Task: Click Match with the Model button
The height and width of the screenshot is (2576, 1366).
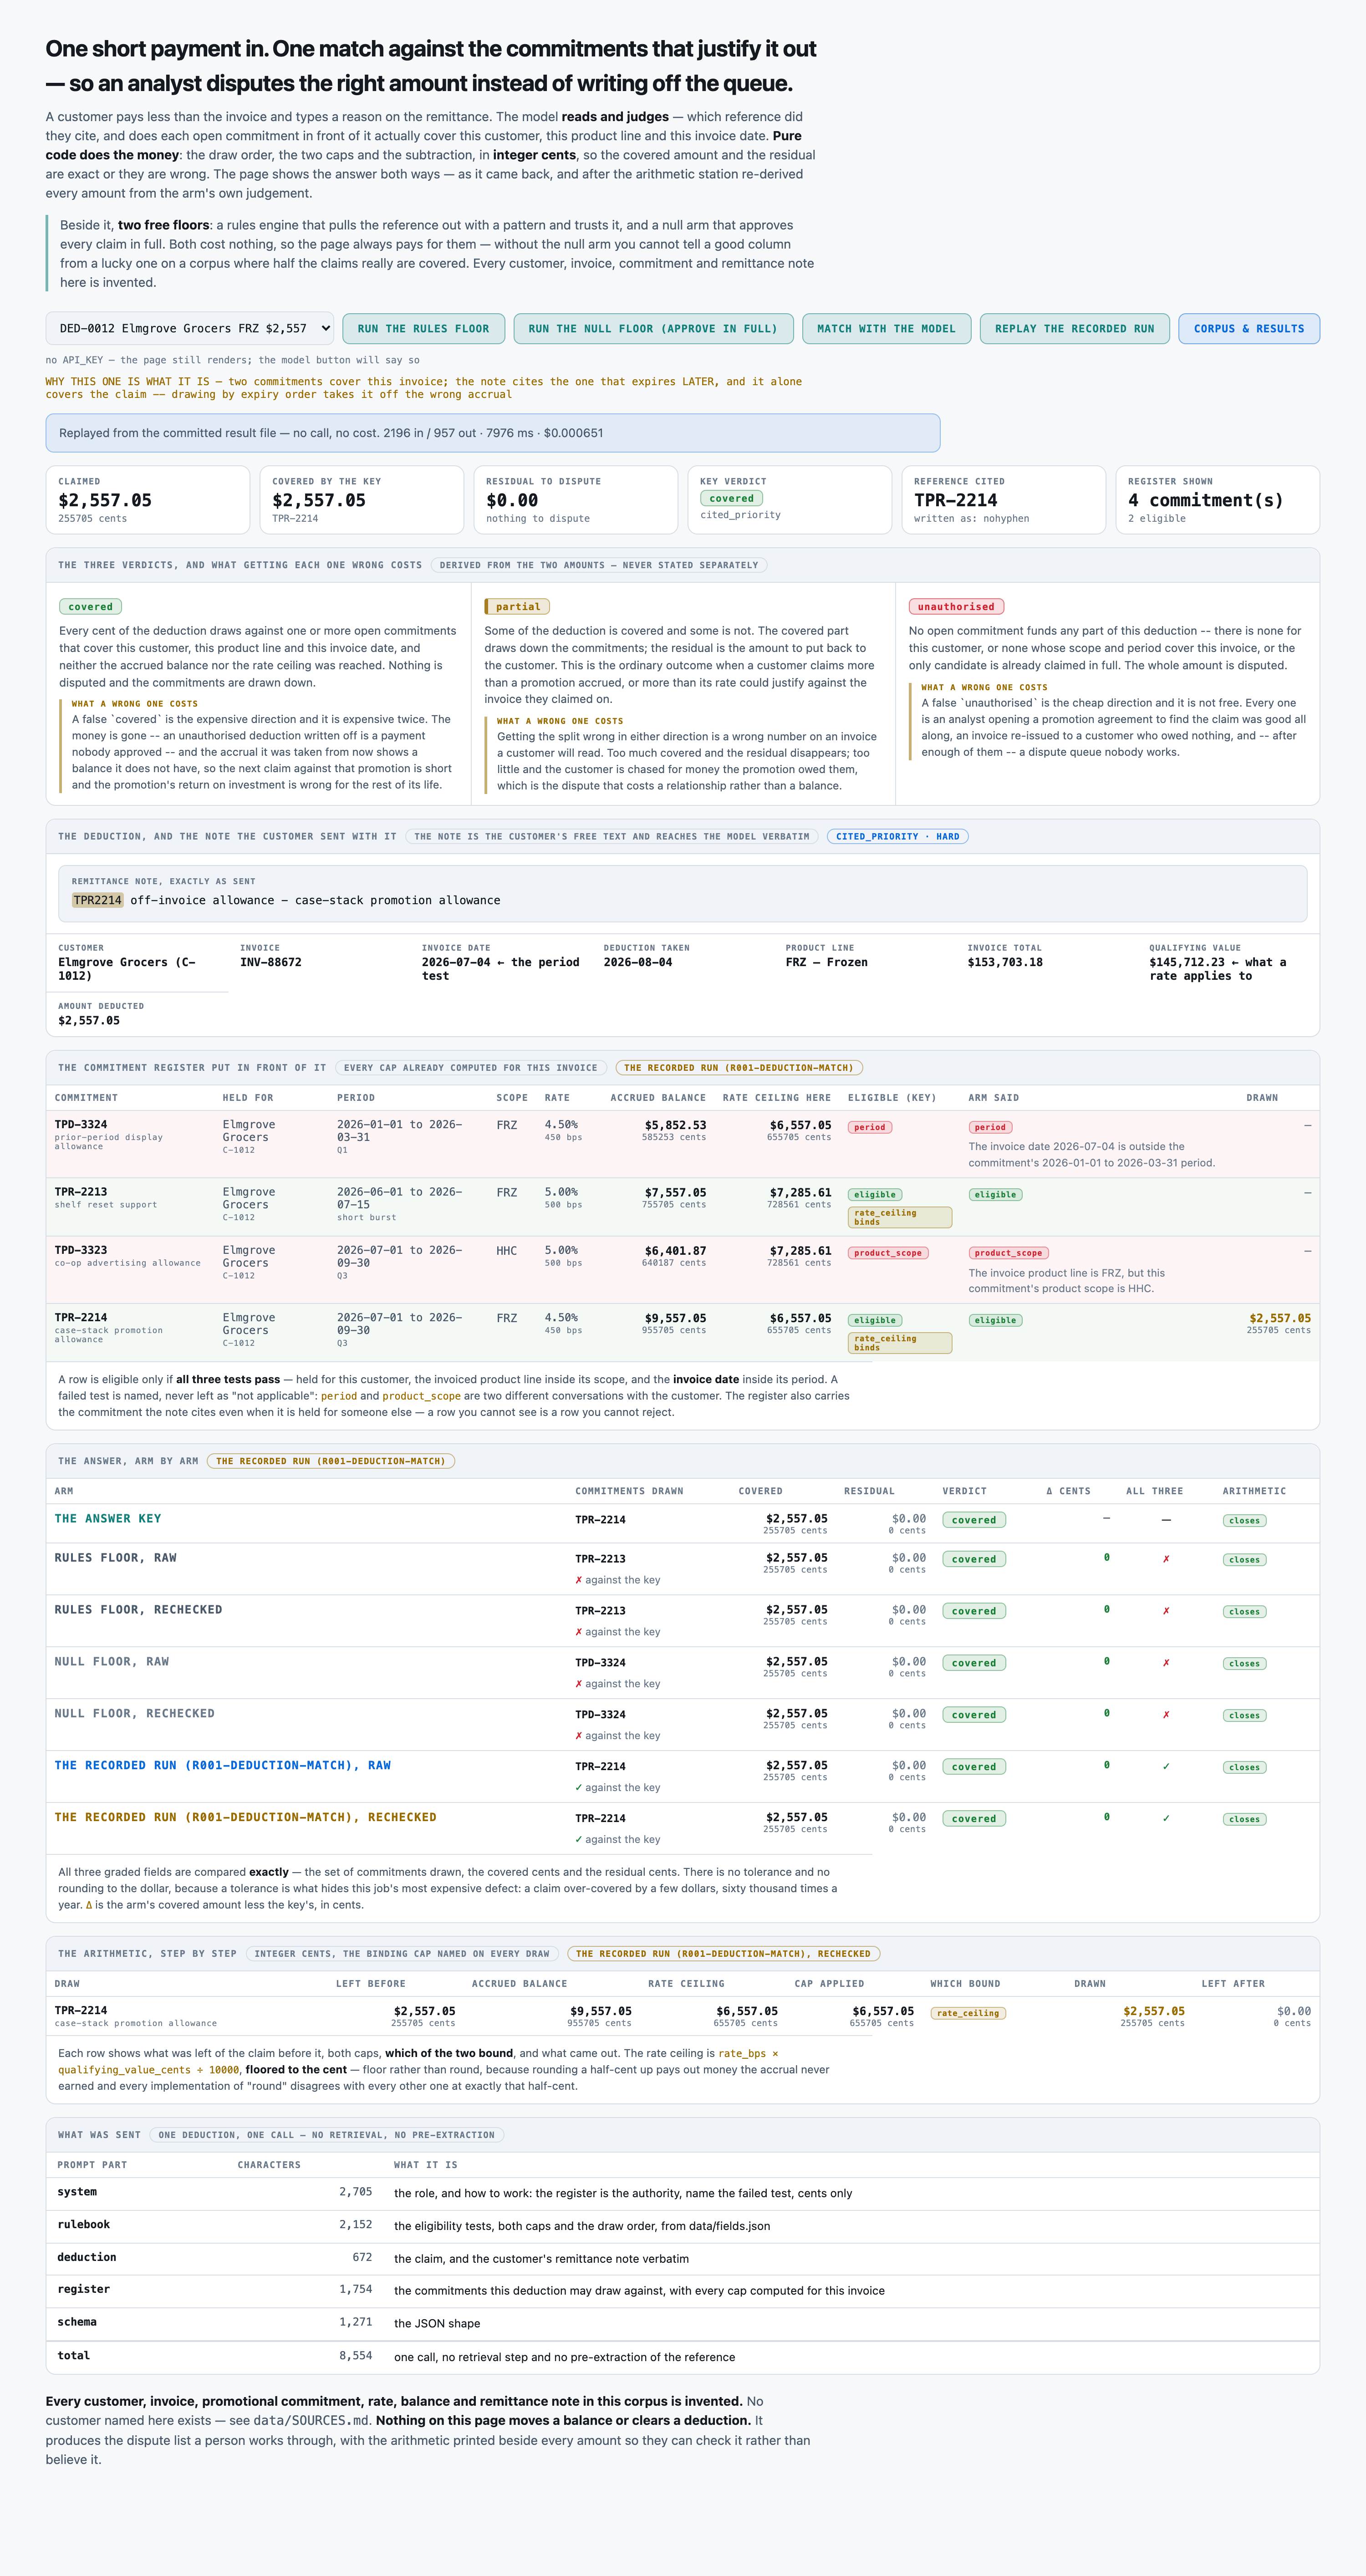Action: coord(886,328)
